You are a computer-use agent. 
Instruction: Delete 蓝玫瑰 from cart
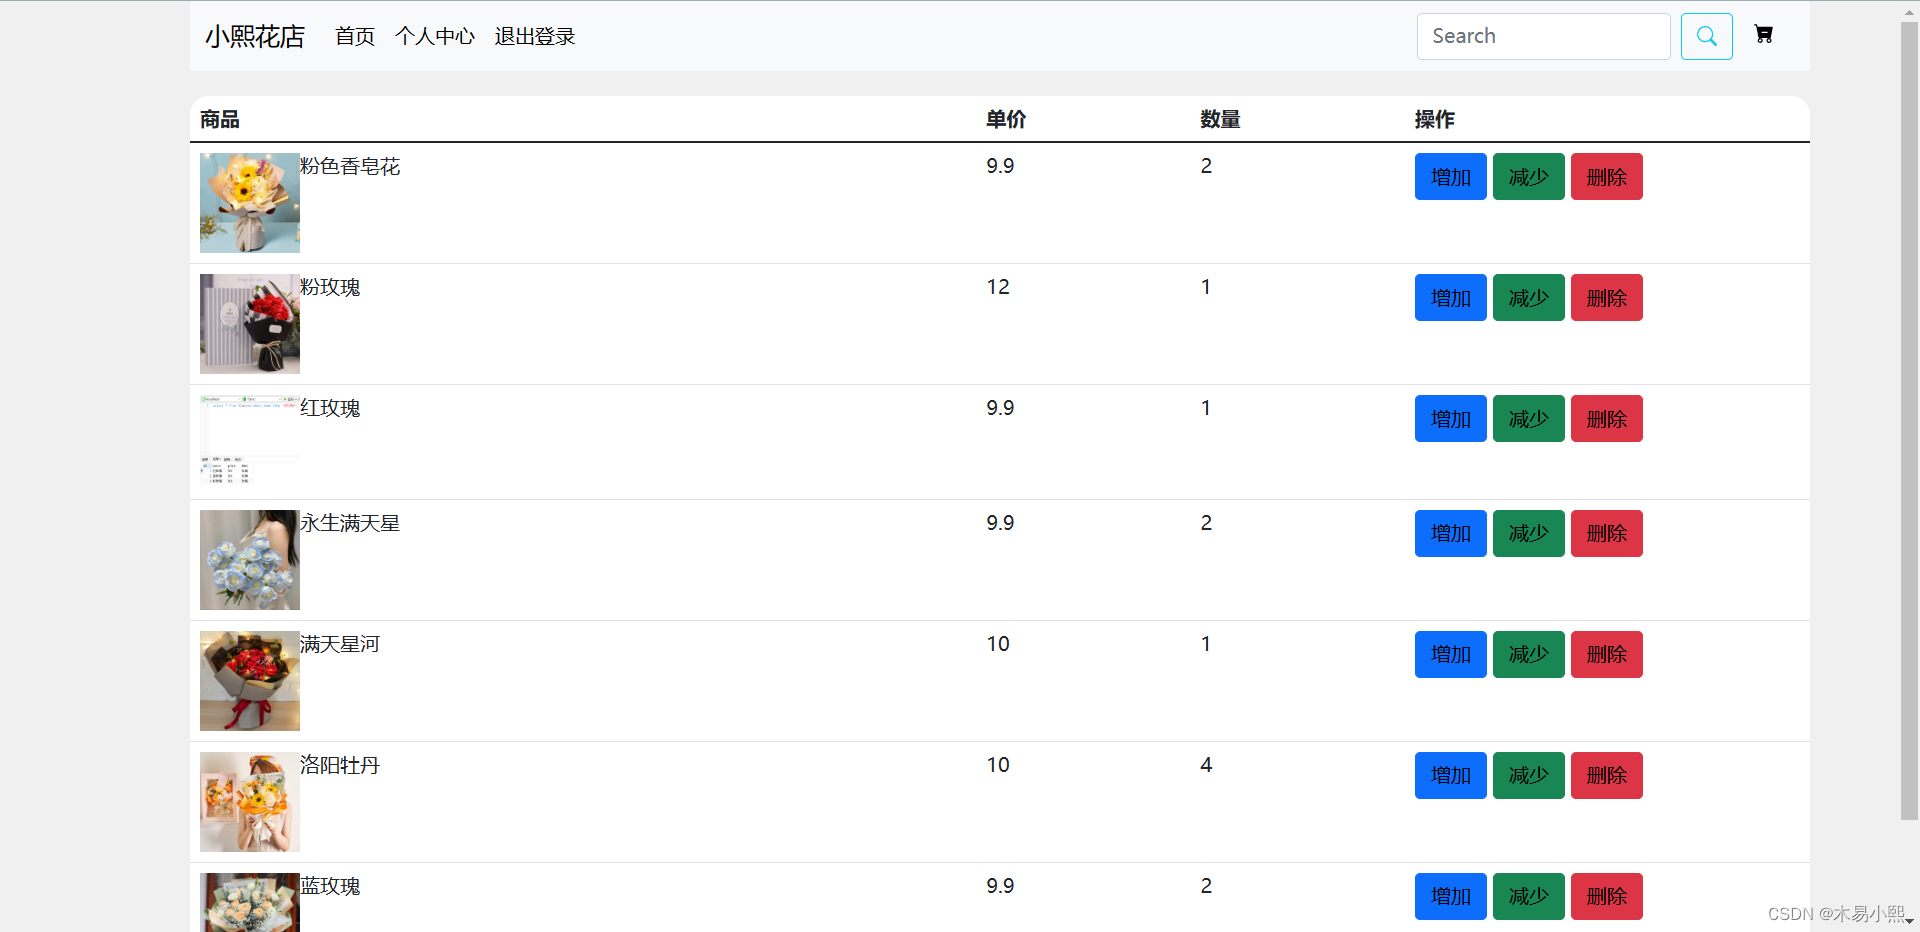tap(1606, 897)
